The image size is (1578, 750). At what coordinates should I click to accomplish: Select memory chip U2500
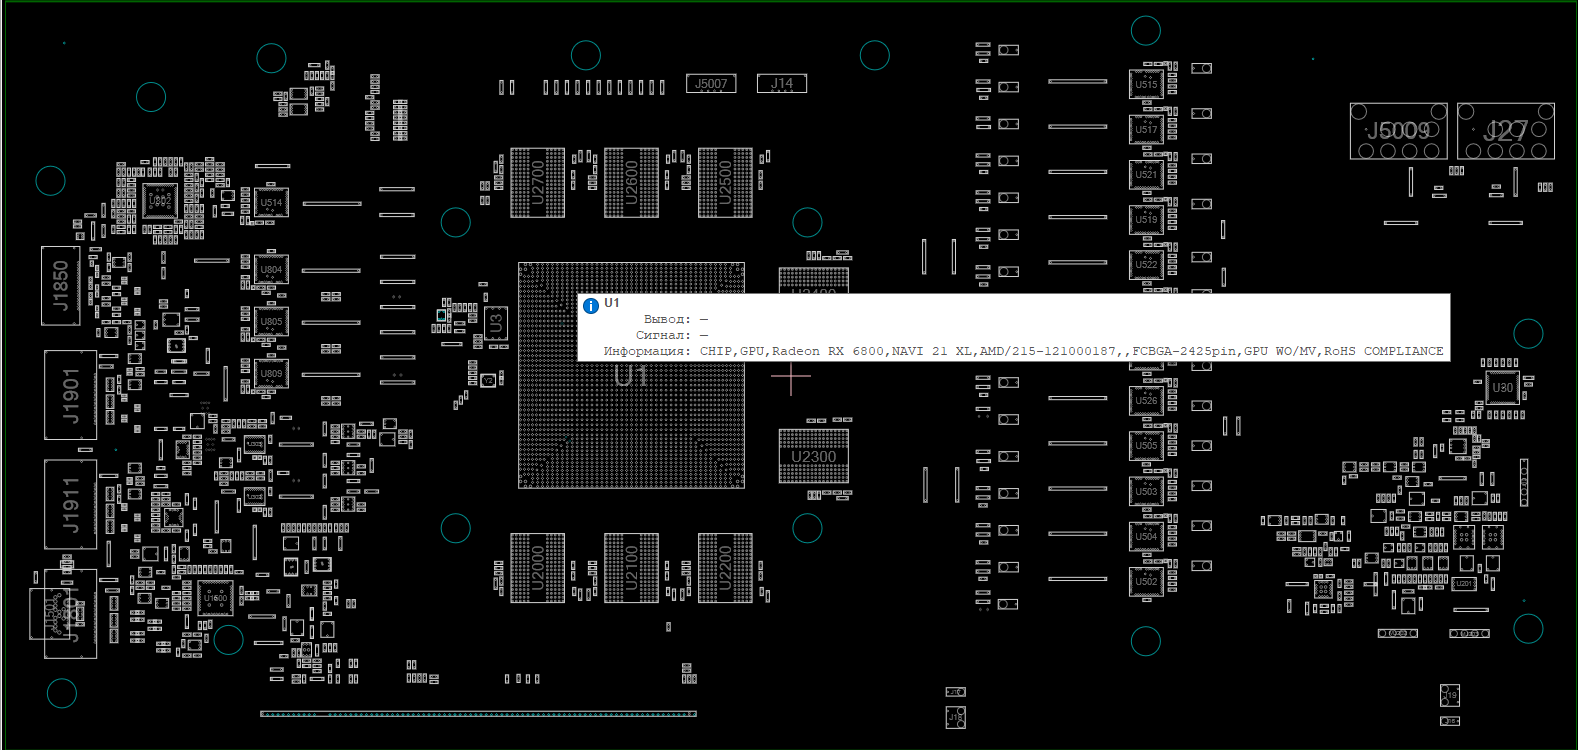pyautogui.click(x=725, y=182)
